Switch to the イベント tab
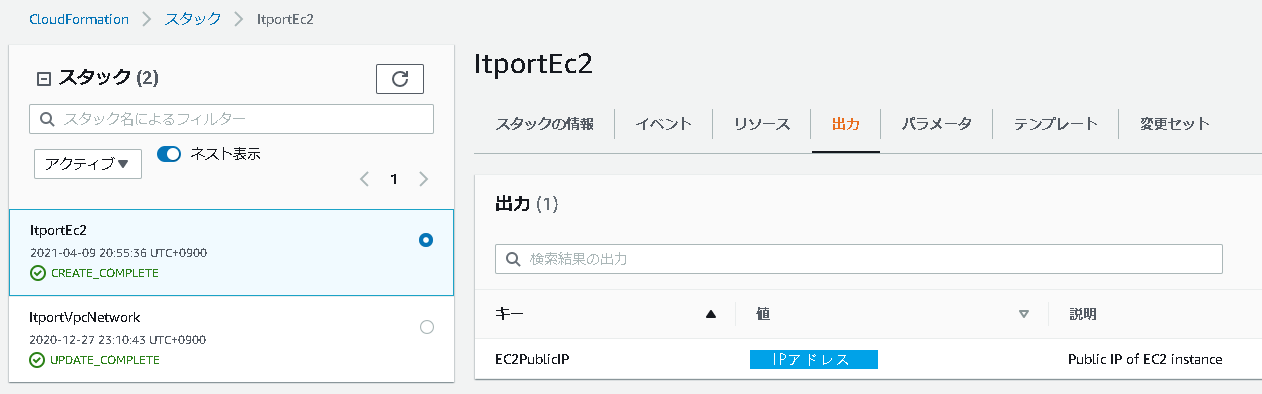This screenshot has width=1262, height=394. point(664,124)
